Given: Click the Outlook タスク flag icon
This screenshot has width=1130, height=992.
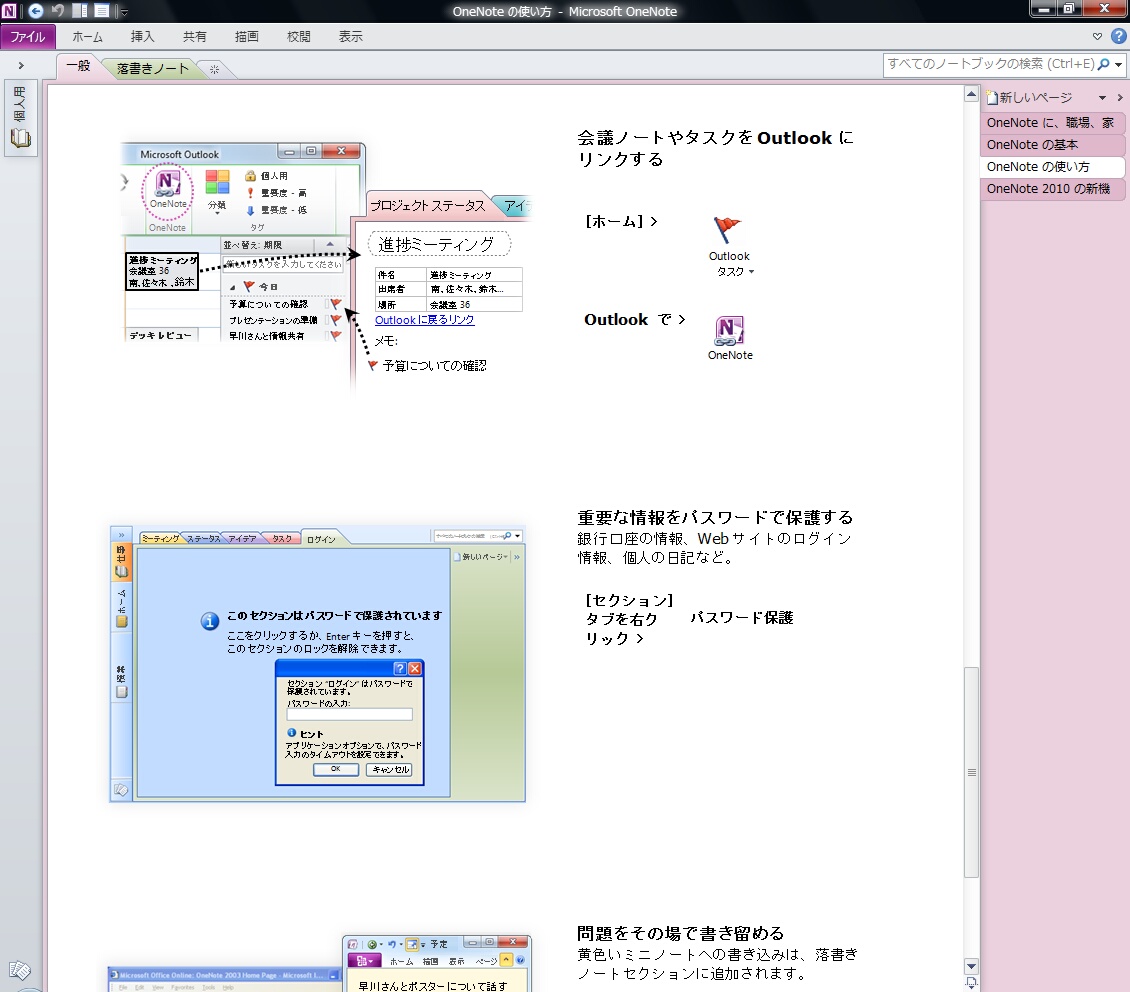Looking at the screenshot, I should tap(727, 231).
